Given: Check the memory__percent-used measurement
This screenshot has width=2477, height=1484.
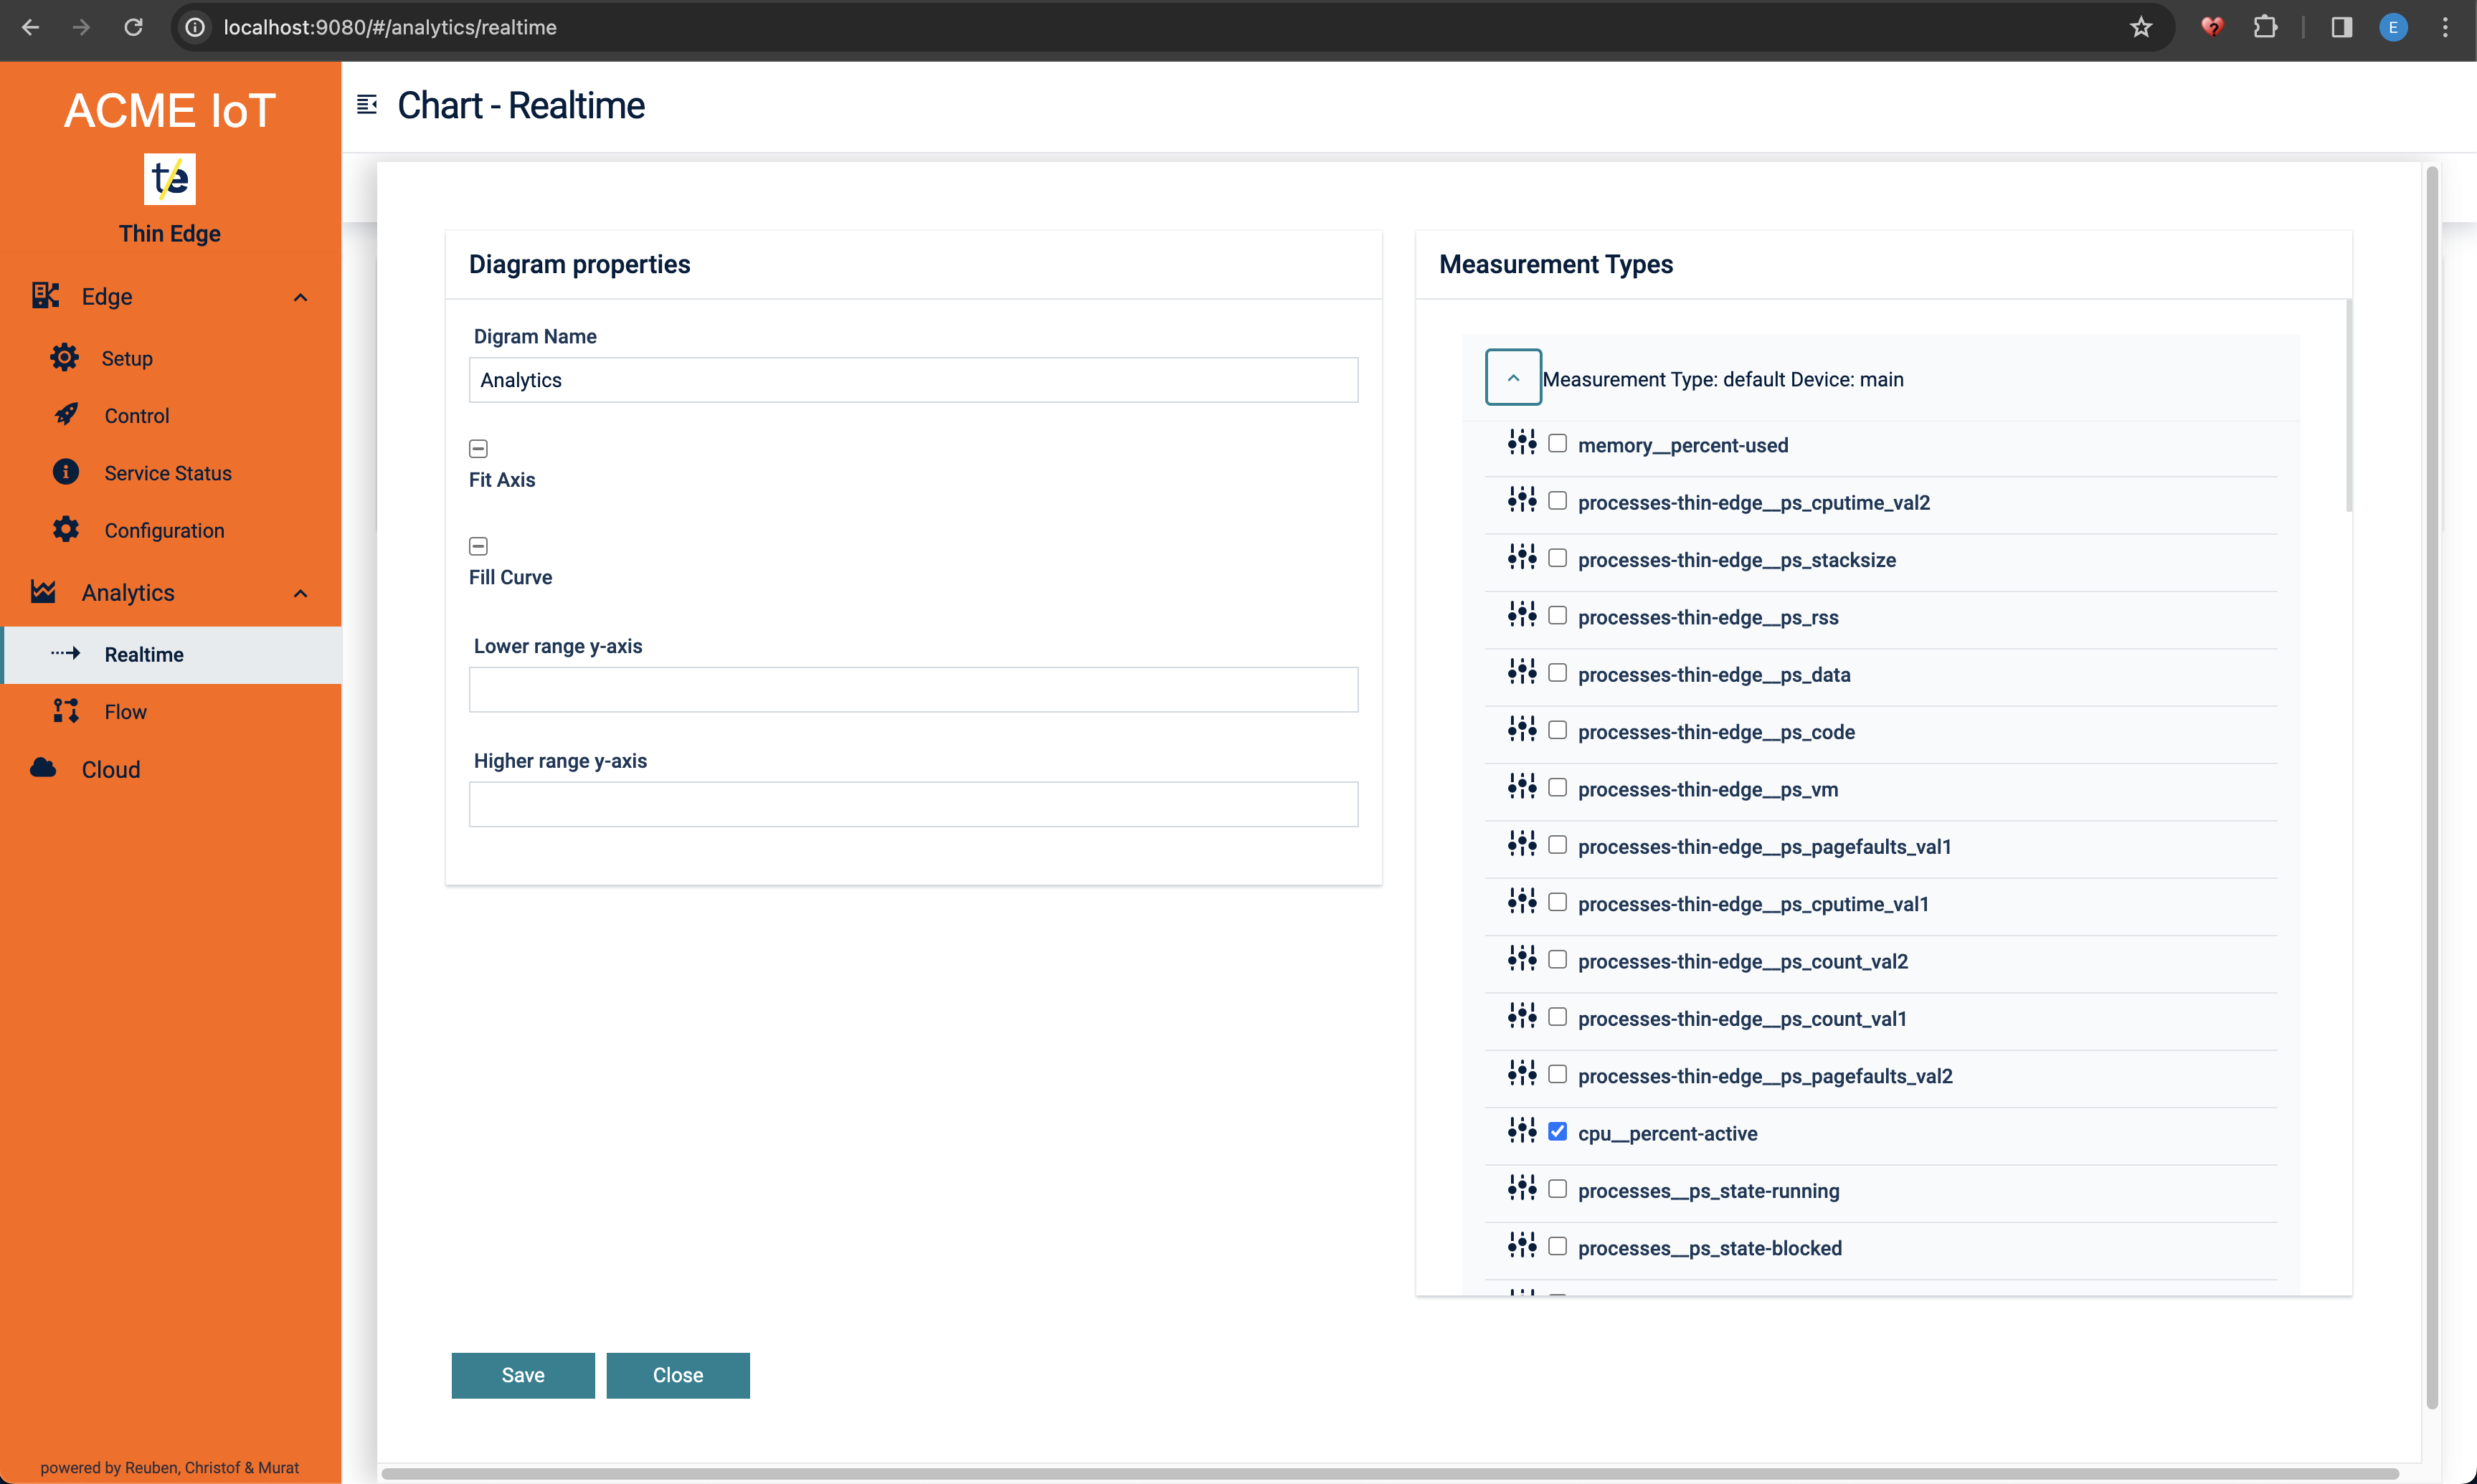Looking at the screenshot, I should (x=1557, y=443).
